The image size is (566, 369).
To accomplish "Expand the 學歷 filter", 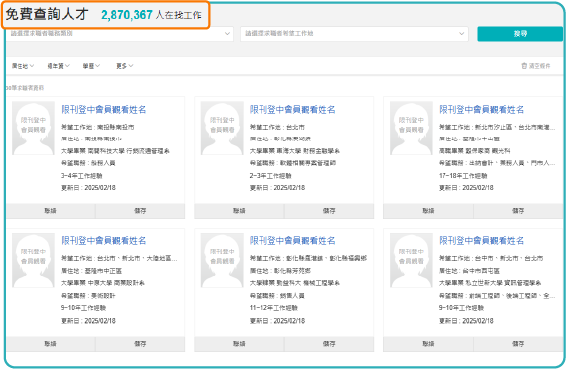I will 91,66.
